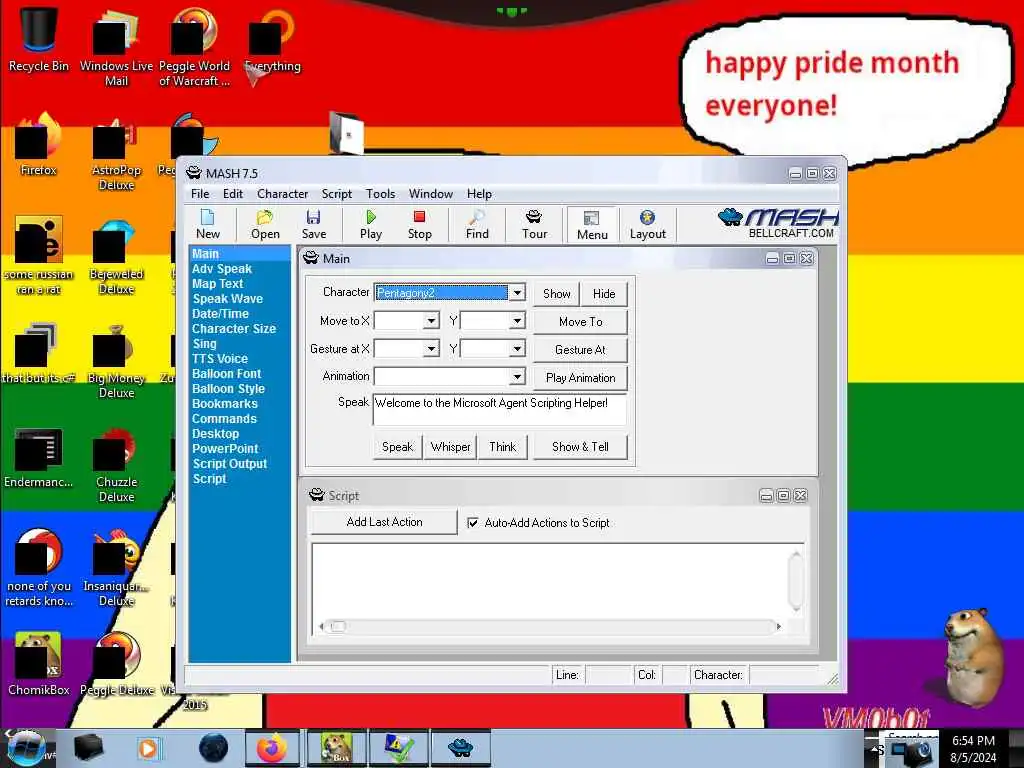Open the File menu
1024x768 pixels.
(x=200, y=194)
